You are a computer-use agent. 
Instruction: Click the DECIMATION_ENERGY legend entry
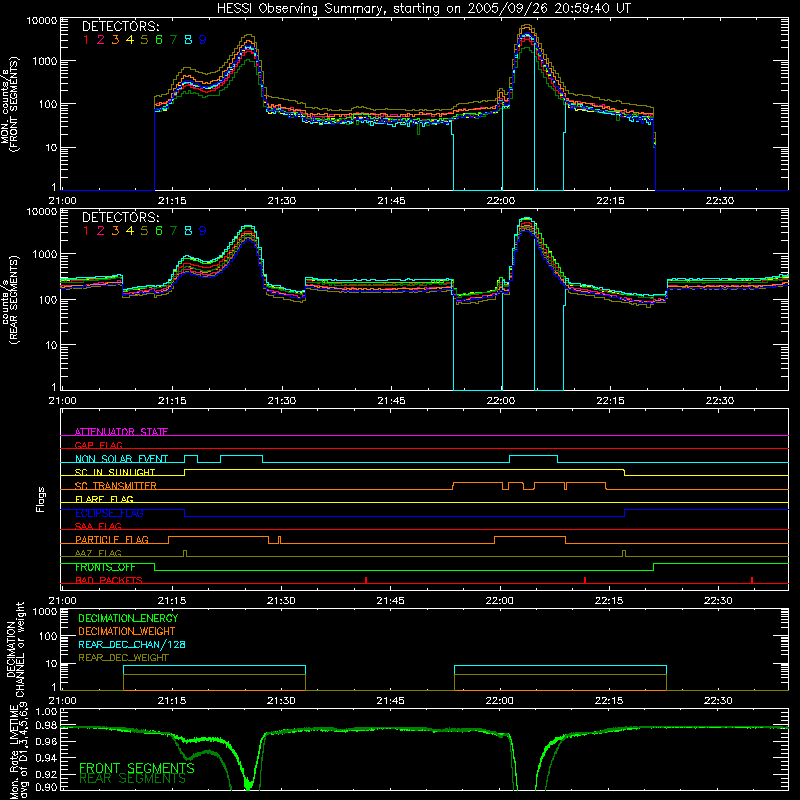[128, 618]
